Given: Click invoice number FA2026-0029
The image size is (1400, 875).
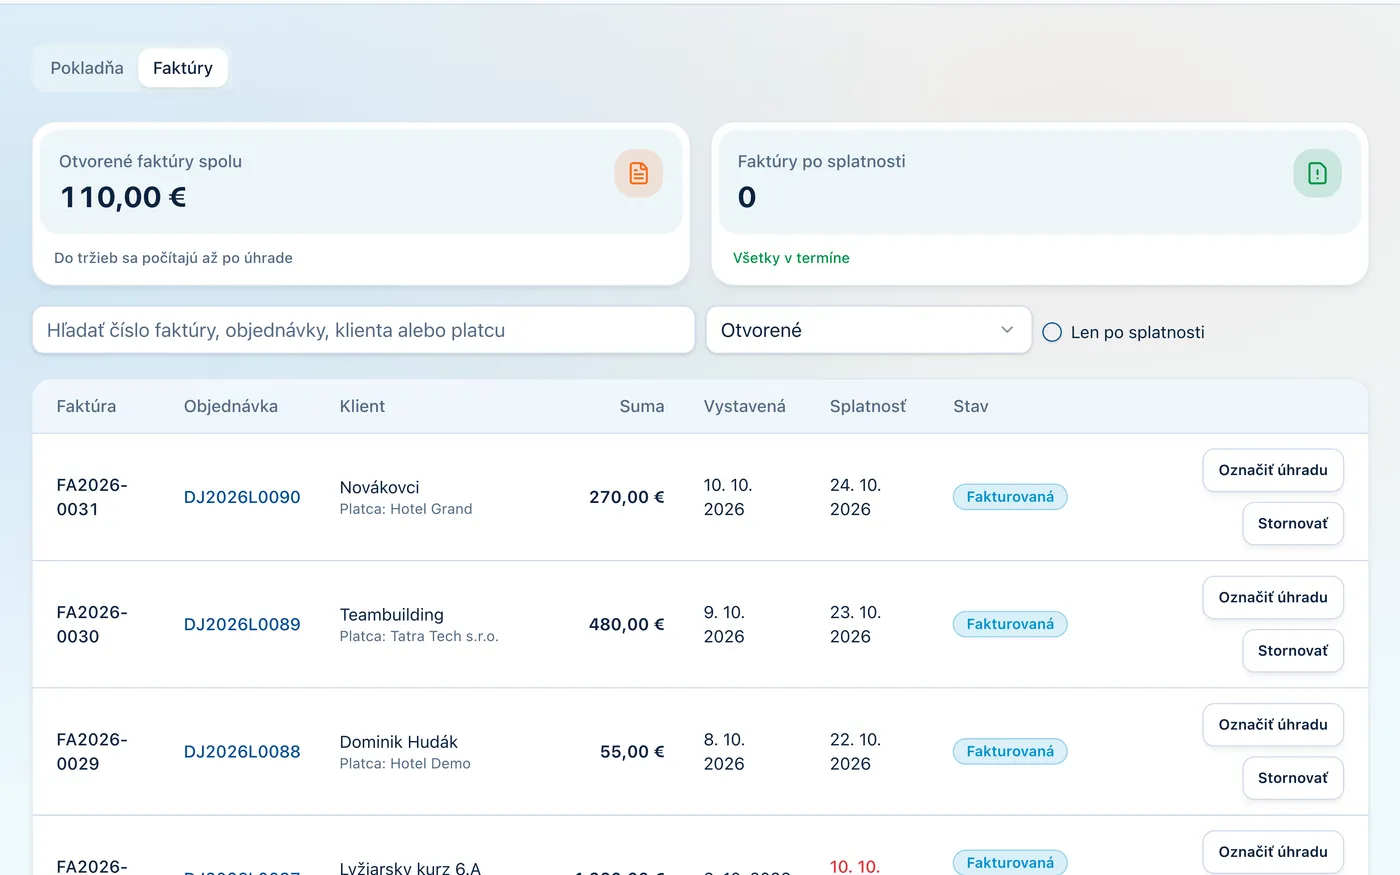Looking at the screenshot, I should [92, 751].
